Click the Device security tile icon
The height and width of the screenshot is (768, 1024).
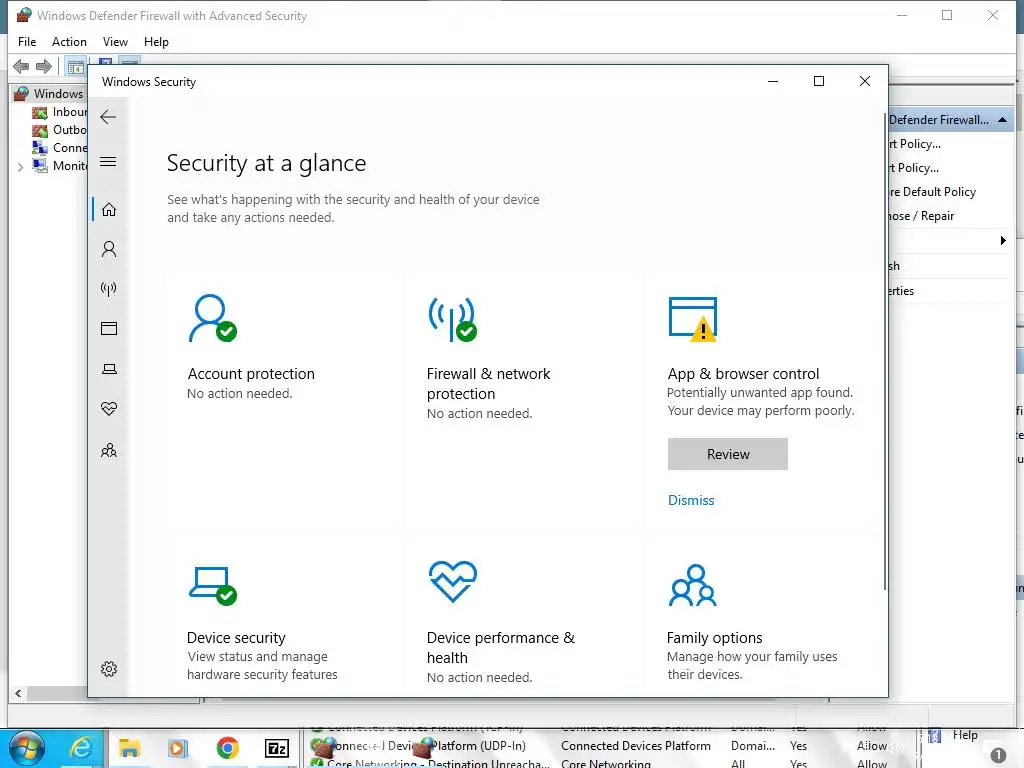coord(212,586)
